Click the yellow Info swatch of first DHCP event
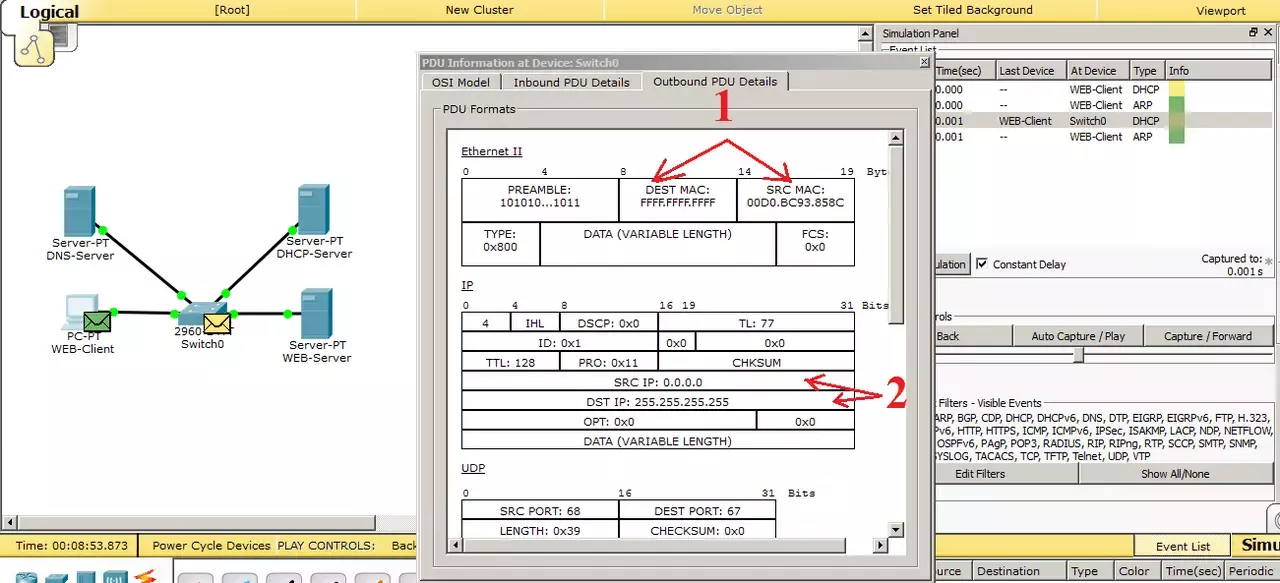 click(1176, 89)
